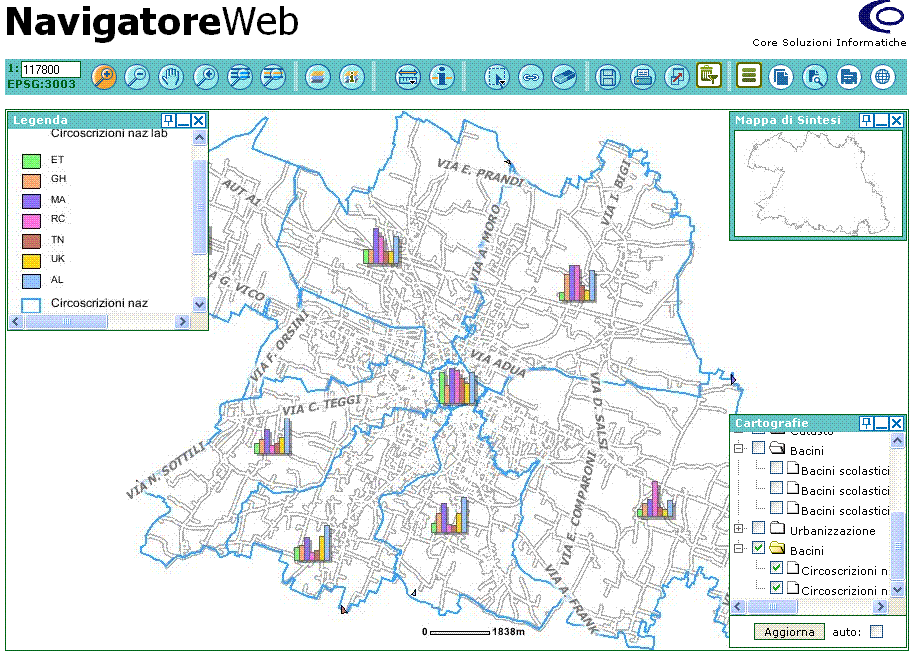The width and height of the screenshot is (918, 654).
Task: Collapse the unchecked Bacini folder node
Action: tap(740, 449)
